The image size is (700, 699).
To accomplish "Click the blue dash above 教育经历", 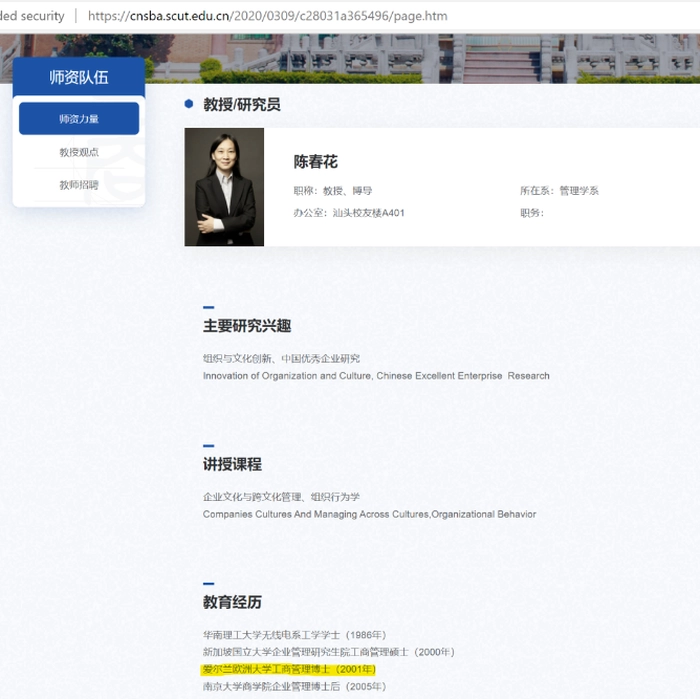I will (208, 583).
